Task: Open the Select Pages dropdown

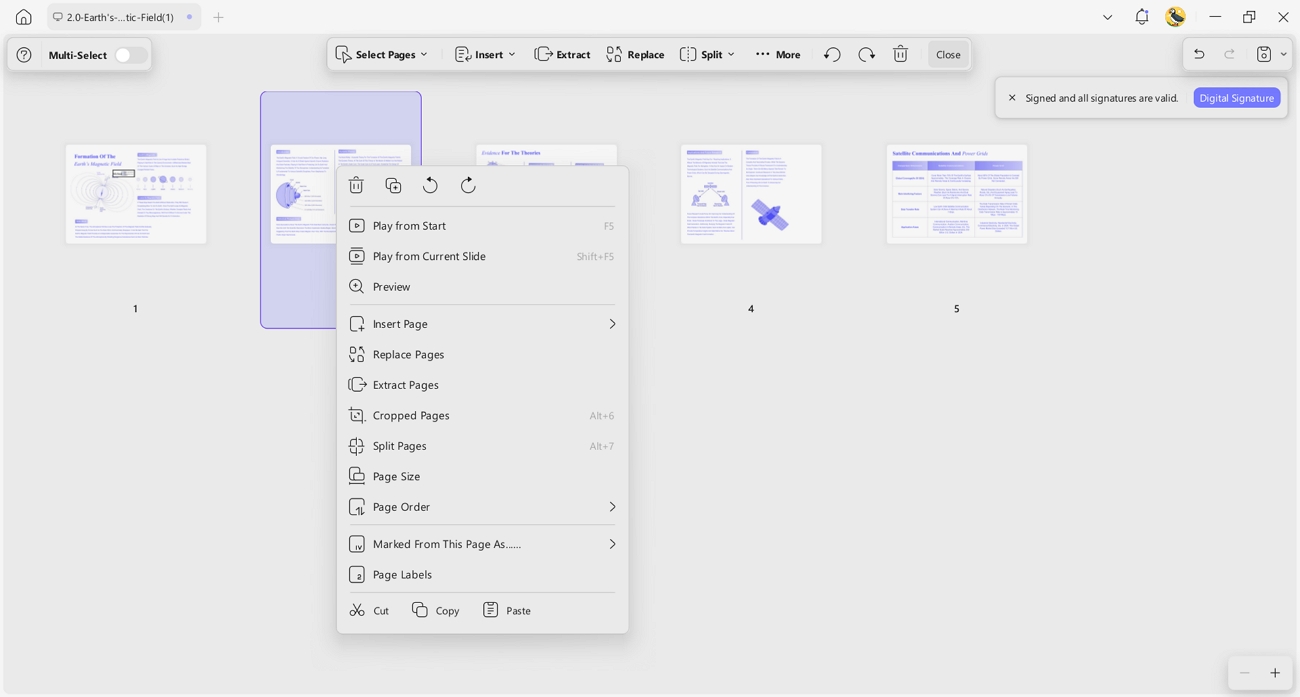Action: pos(381,54)
